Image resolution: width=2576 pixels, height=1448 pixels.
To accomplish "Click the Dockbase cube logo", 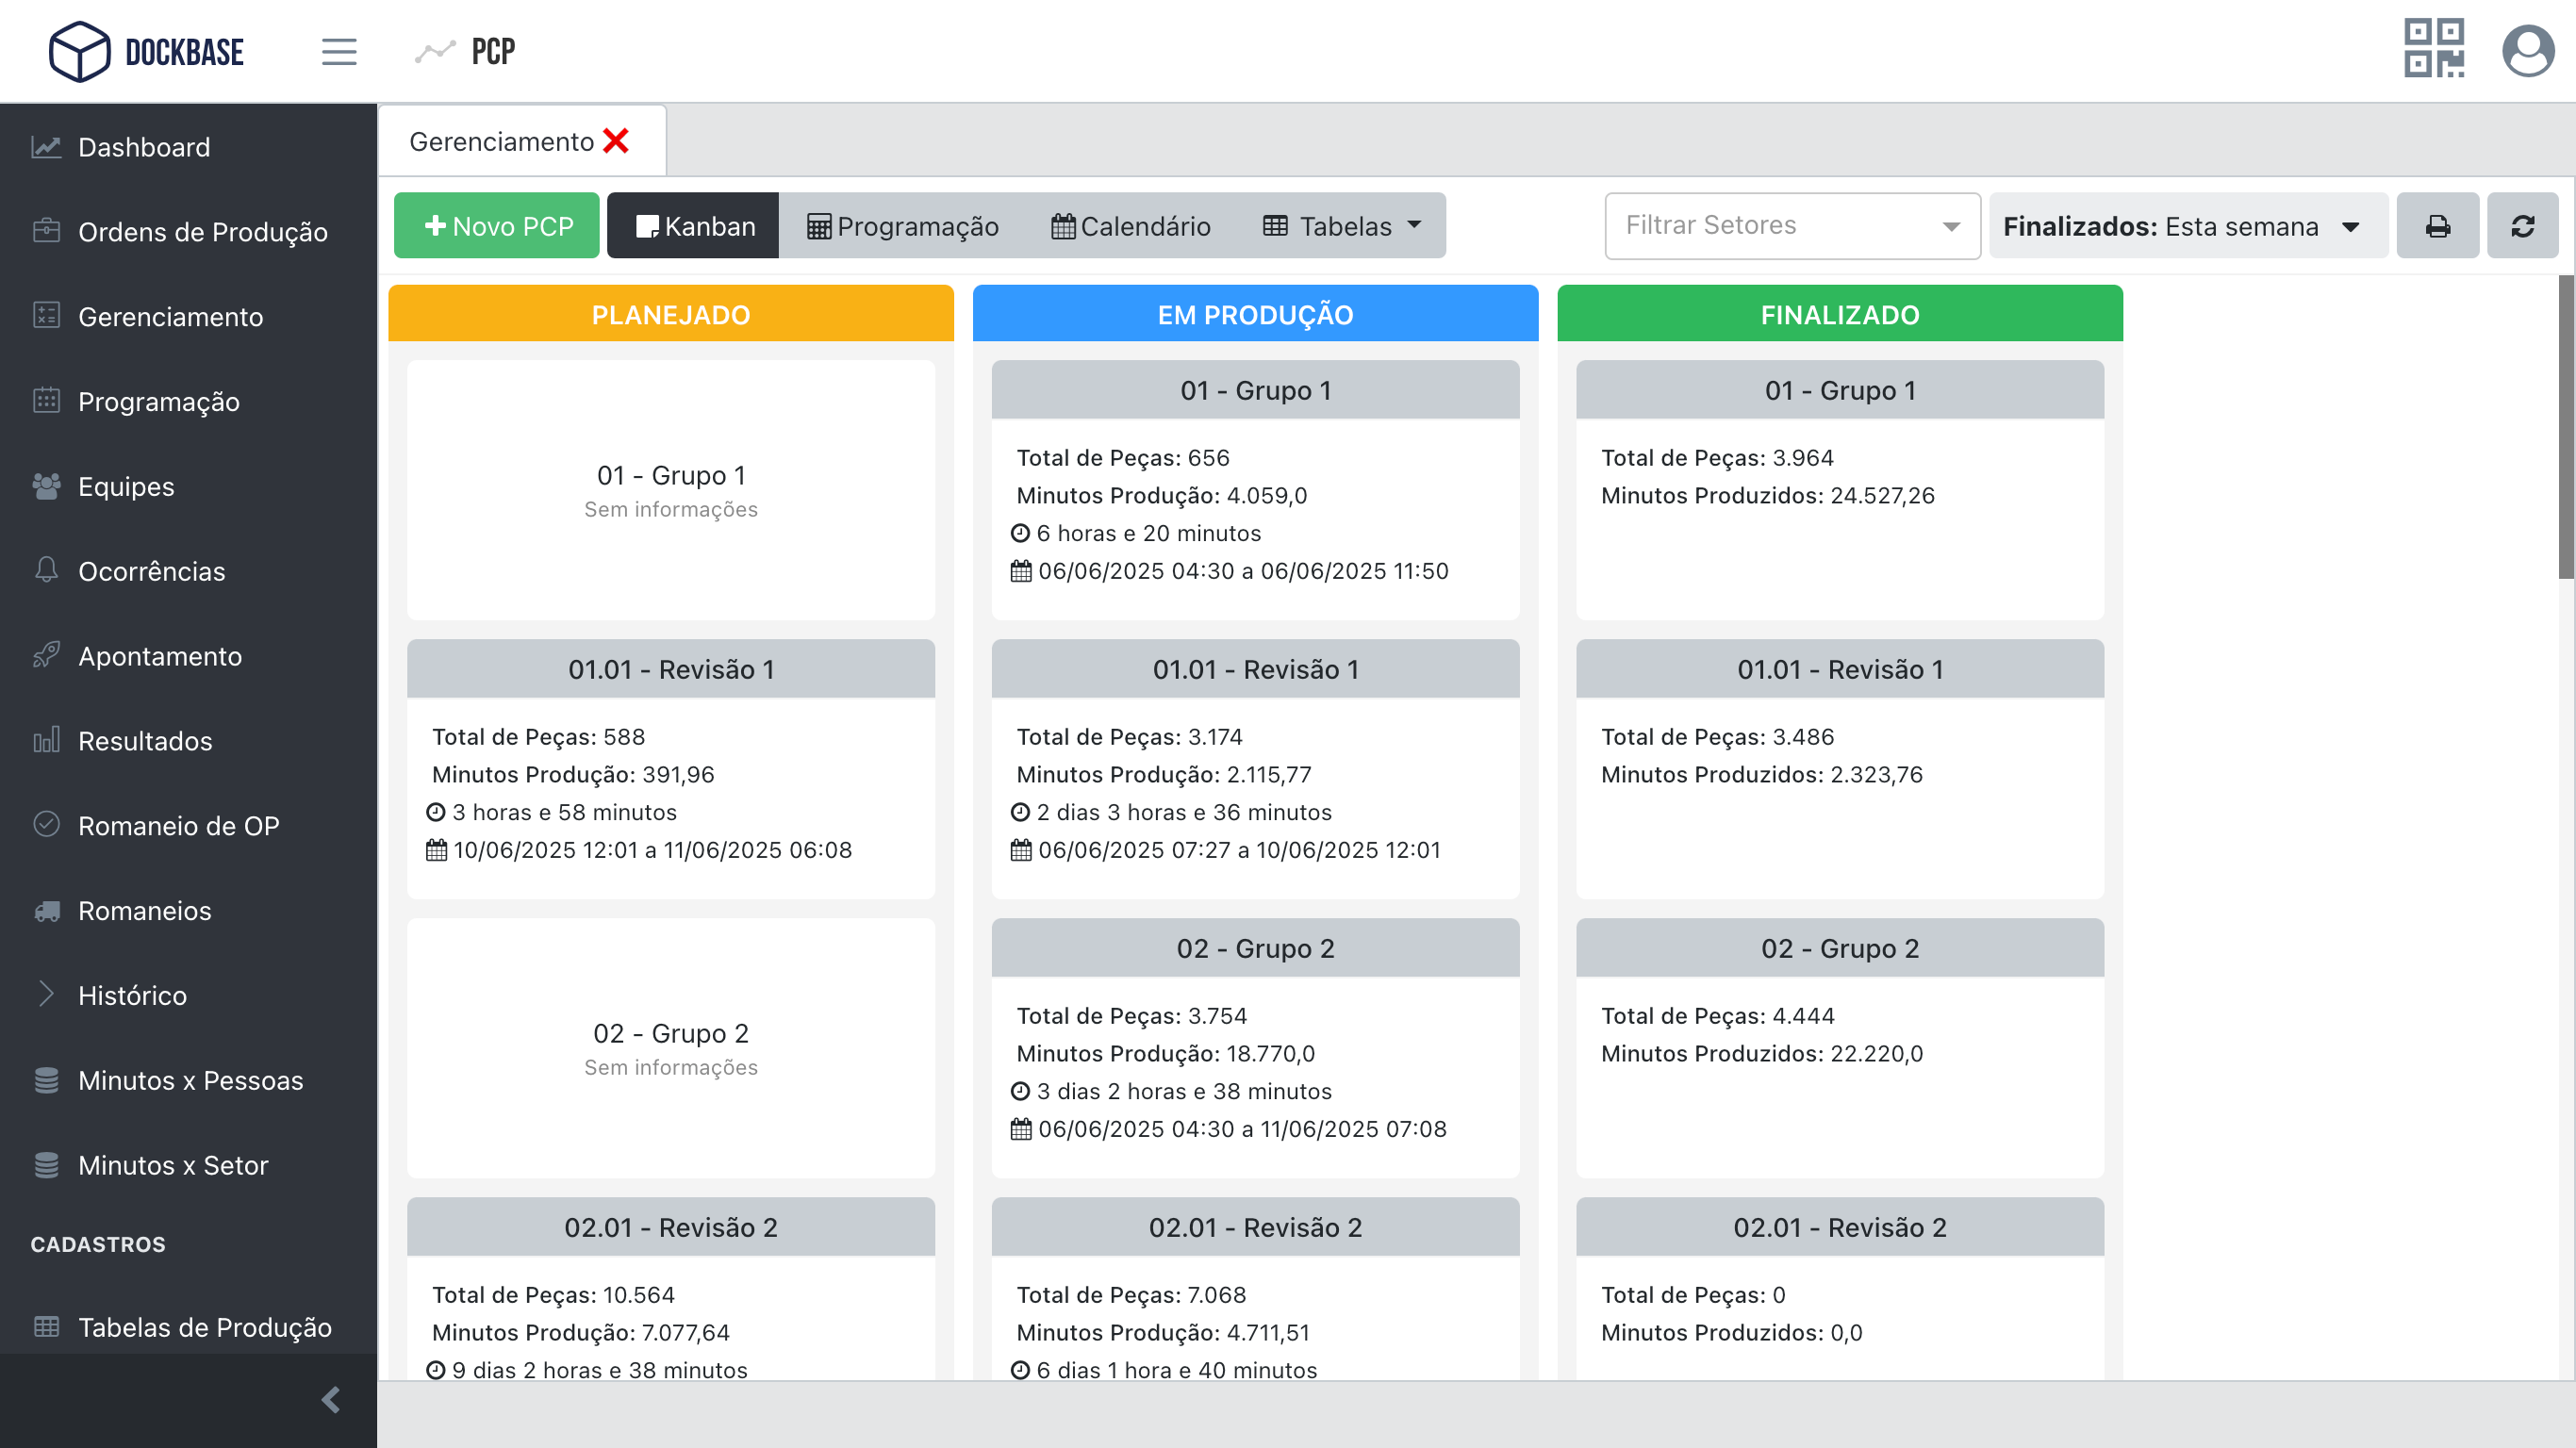I will pos(79,51).
